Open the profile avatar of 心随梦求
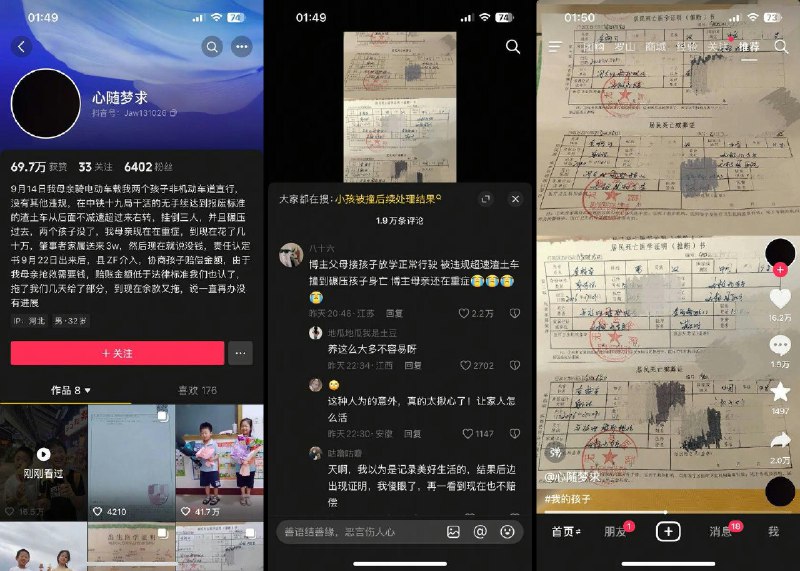This screenshot has width=800, height=571. [x=46, y=104]
